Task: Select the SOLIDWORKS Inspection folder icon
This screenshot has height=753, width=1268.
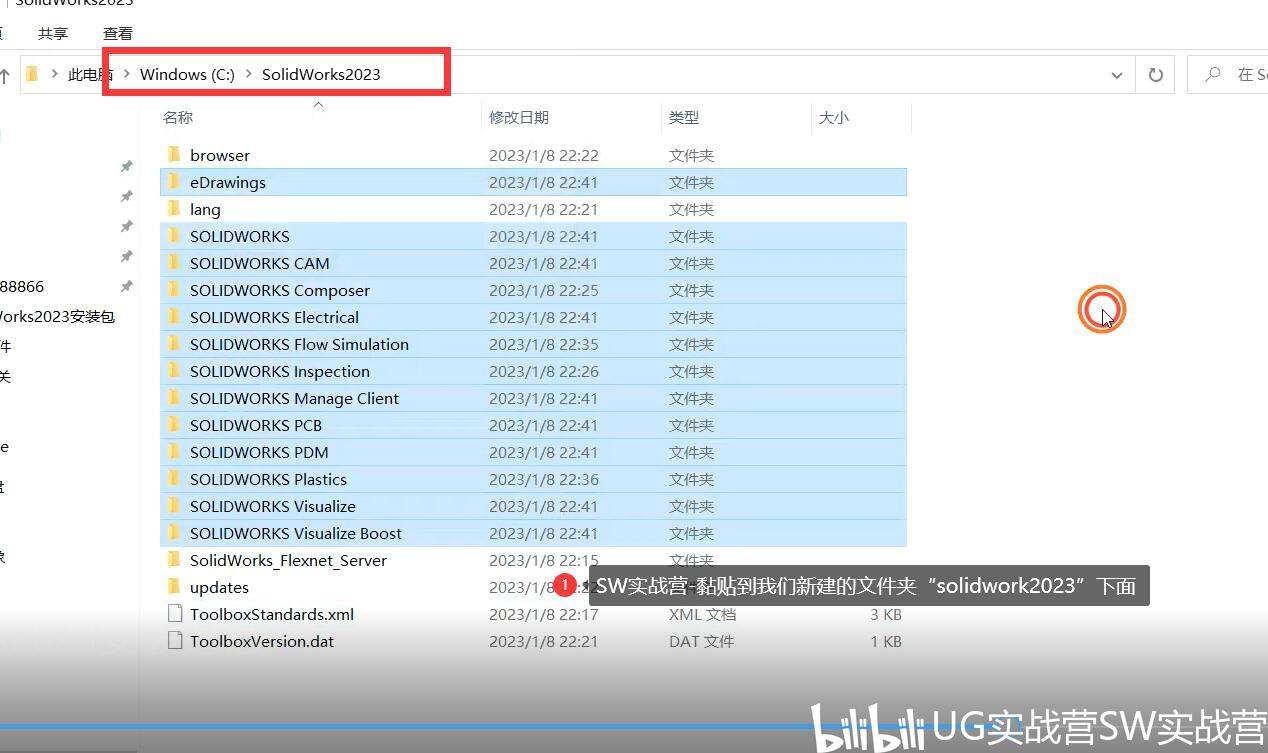Action: [x=174, y=371]
